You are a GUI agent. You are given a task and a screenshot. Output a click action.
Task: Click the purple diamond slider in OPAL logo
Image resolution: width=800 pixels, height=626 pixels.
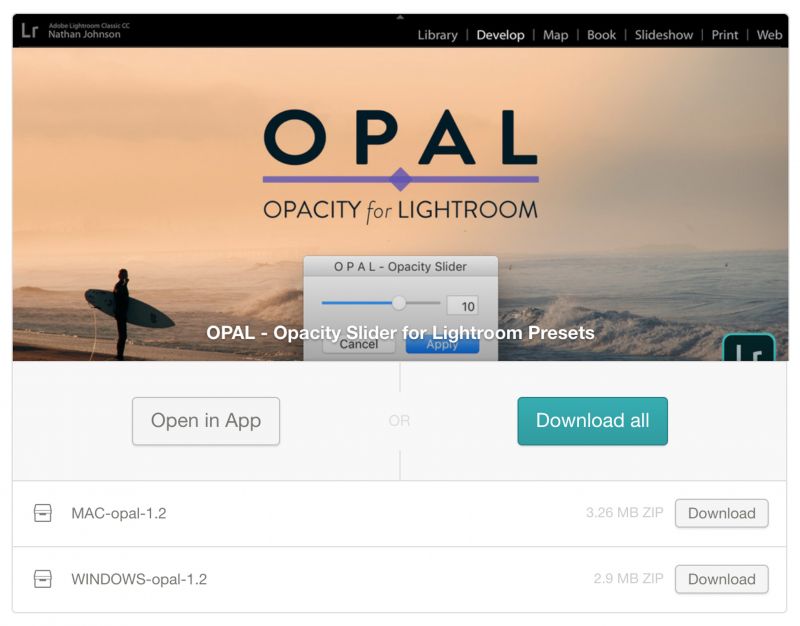401,179
